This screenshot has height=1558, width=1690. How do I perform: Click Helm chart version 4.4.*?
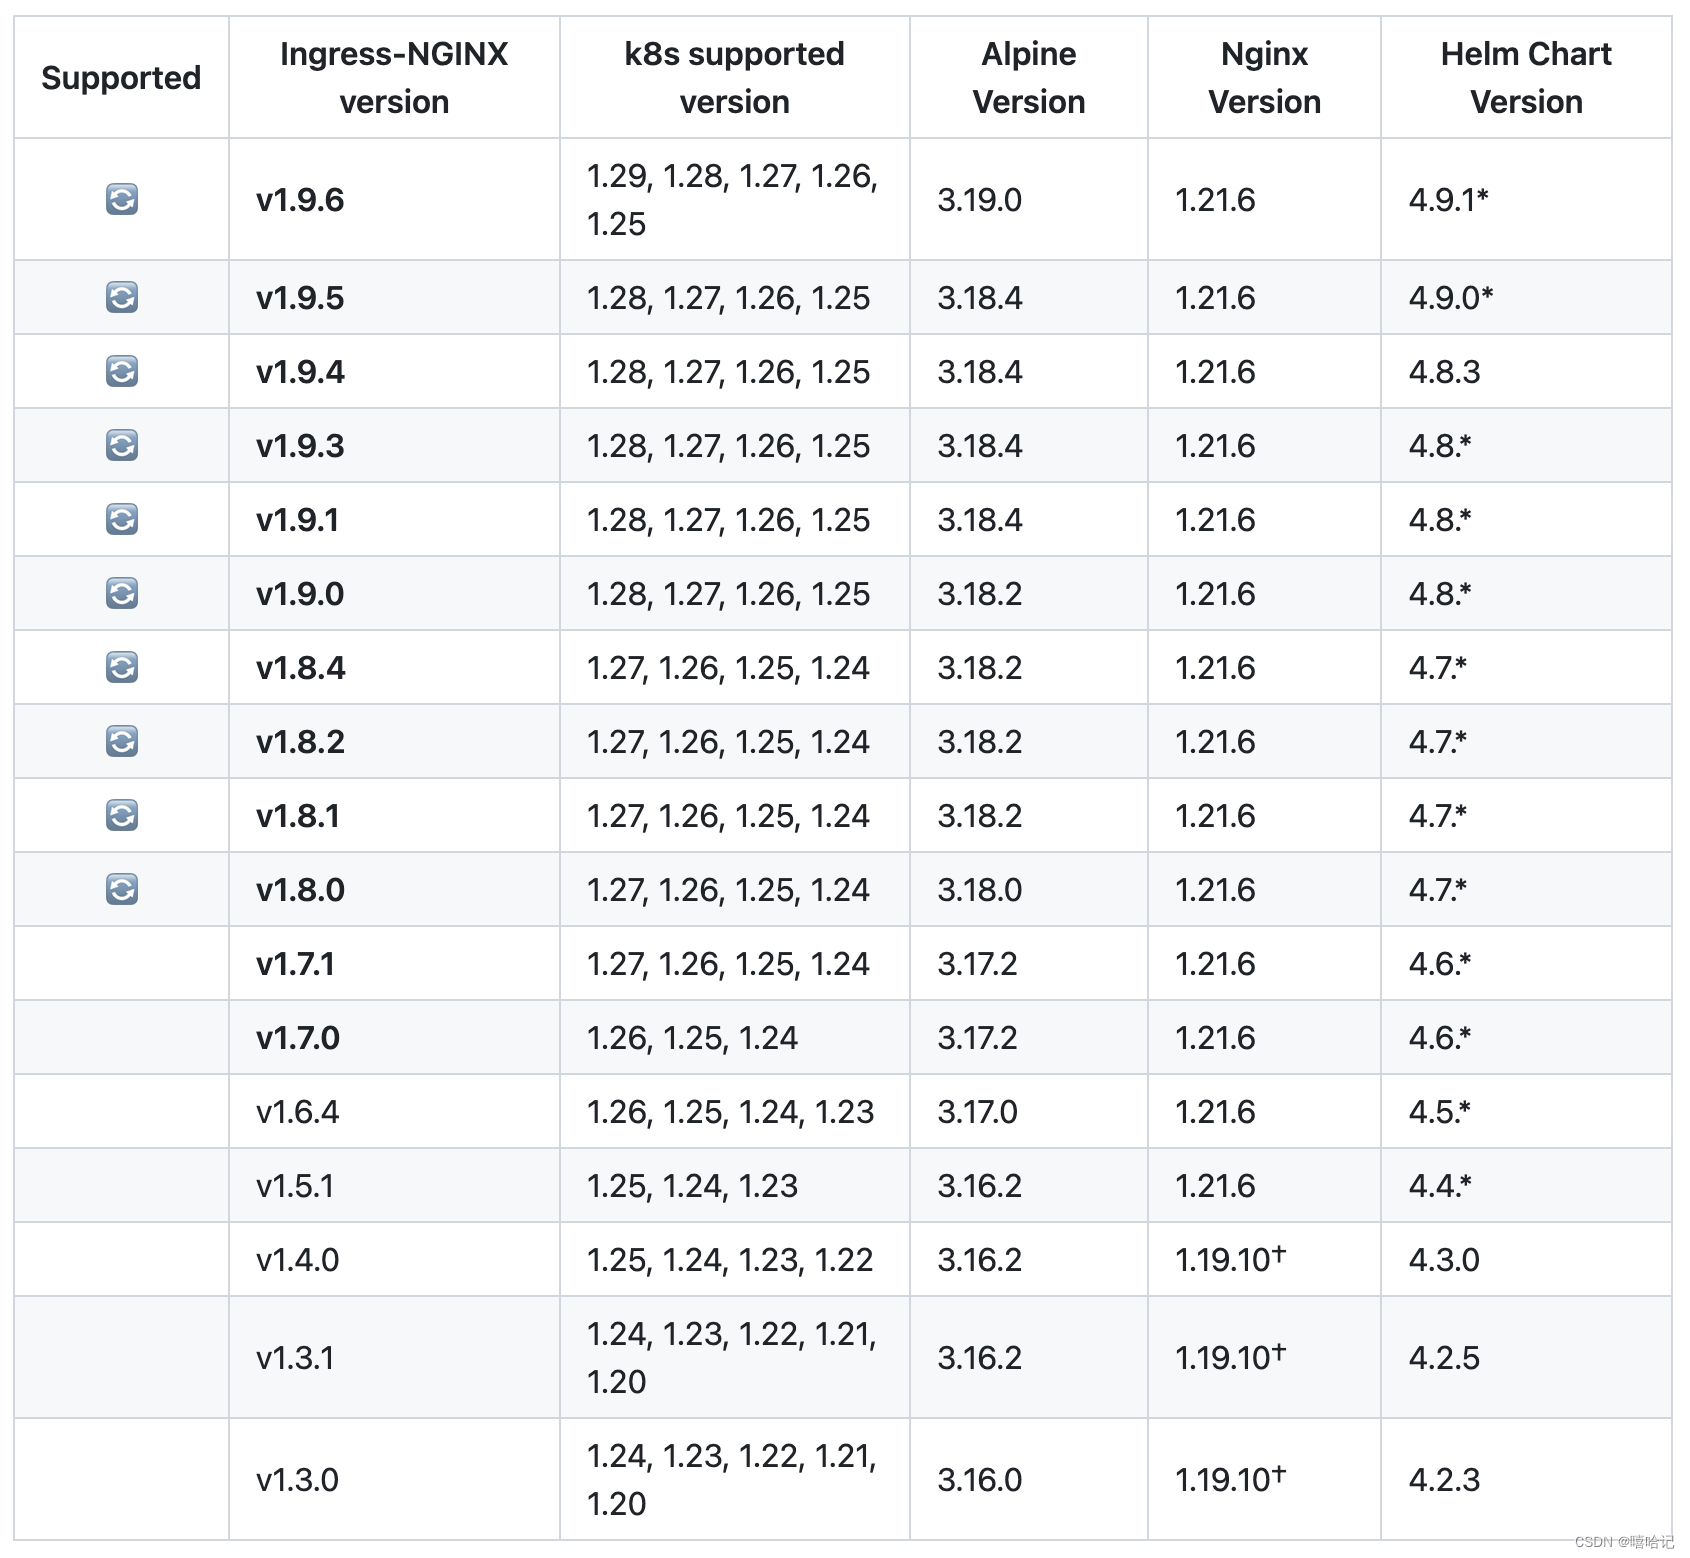tap(1440, 1186)
